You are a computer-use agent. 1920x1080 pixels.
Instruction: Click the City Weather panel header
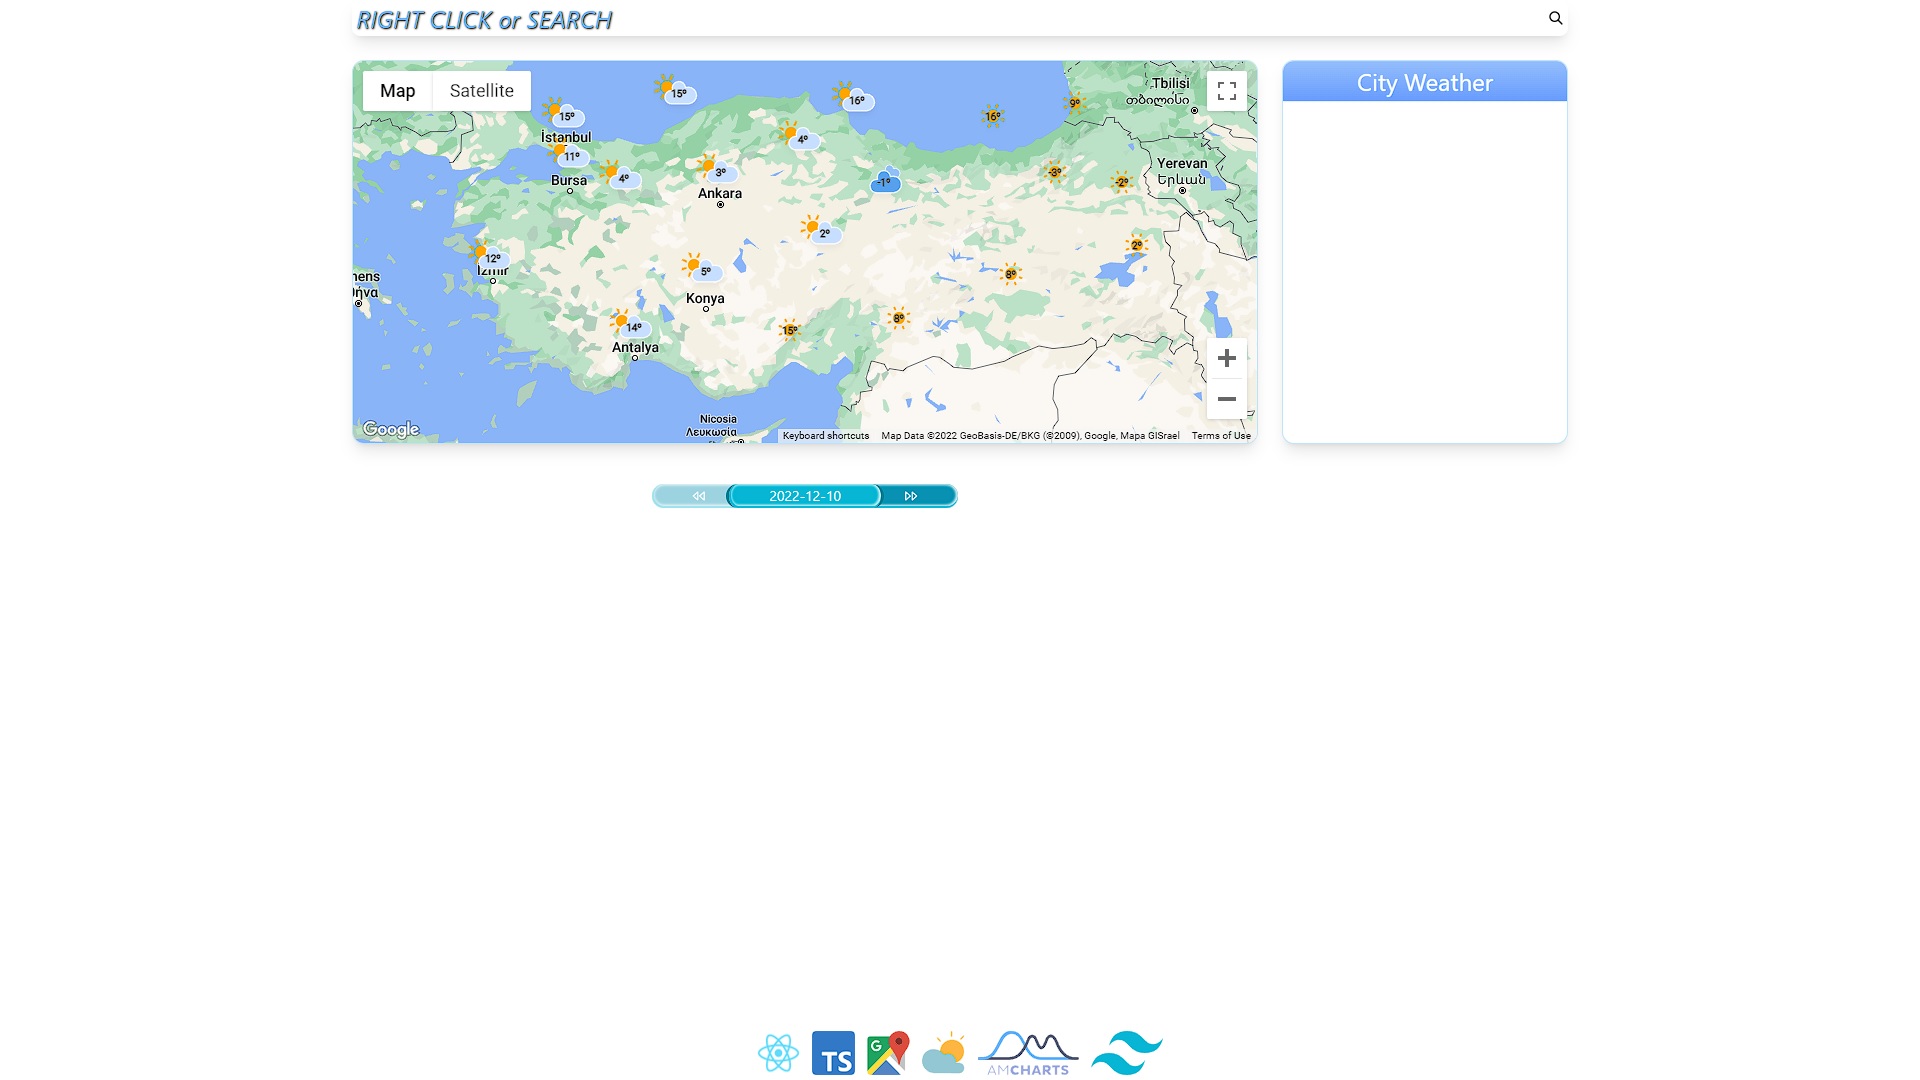1424,82
